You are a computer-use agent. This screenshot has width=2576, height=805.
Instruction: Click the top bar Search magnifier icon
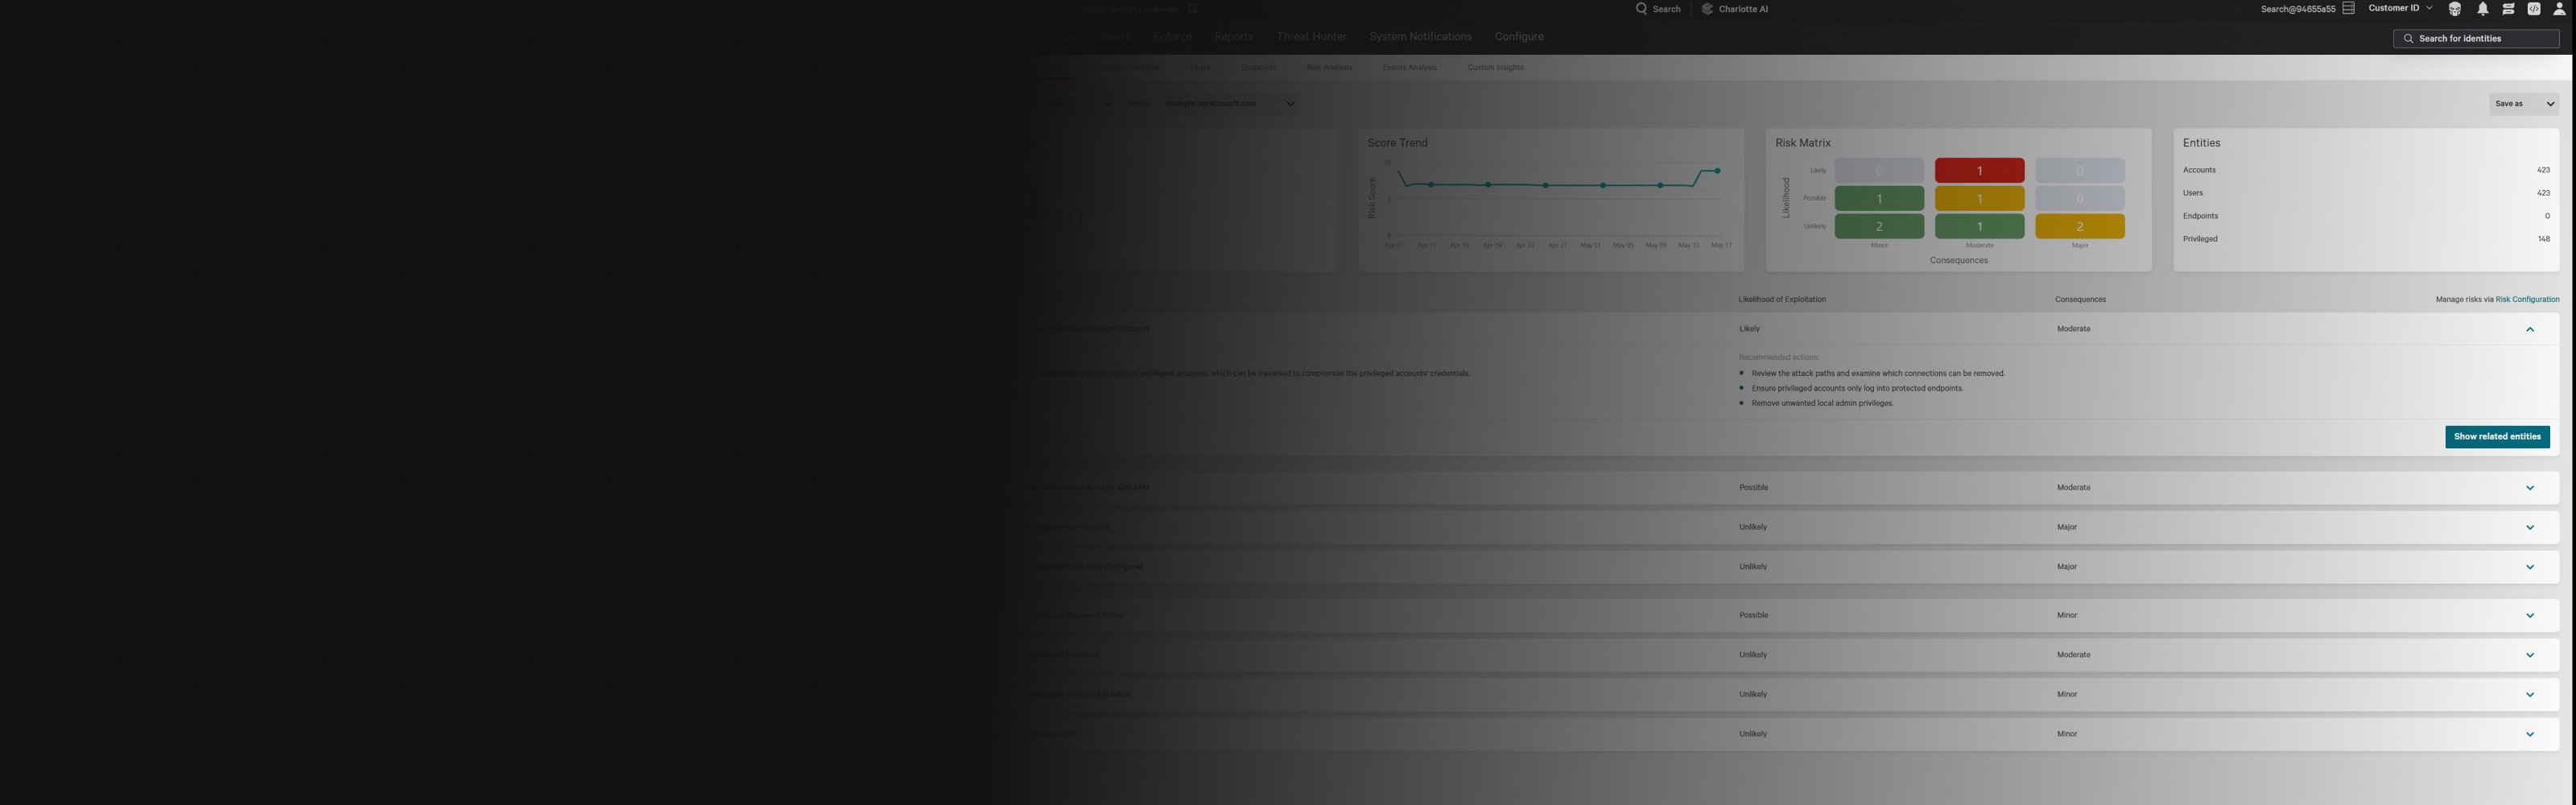click(1641, 9)
